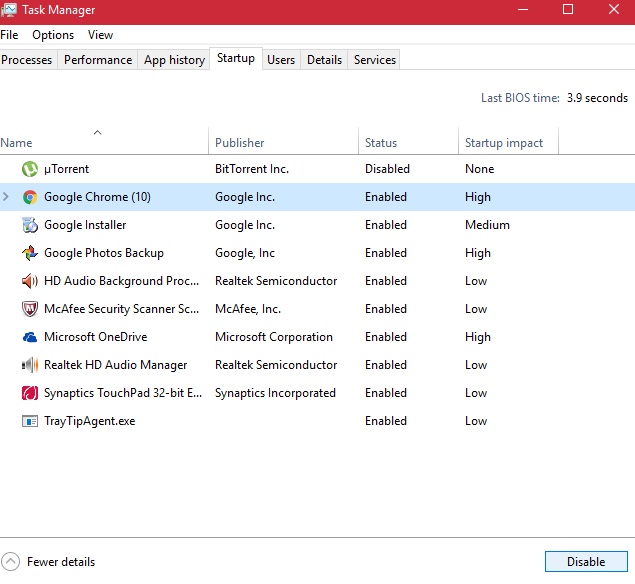Sort by the Name column header
The image size is (635, 584).
click(x=104, y=143)
